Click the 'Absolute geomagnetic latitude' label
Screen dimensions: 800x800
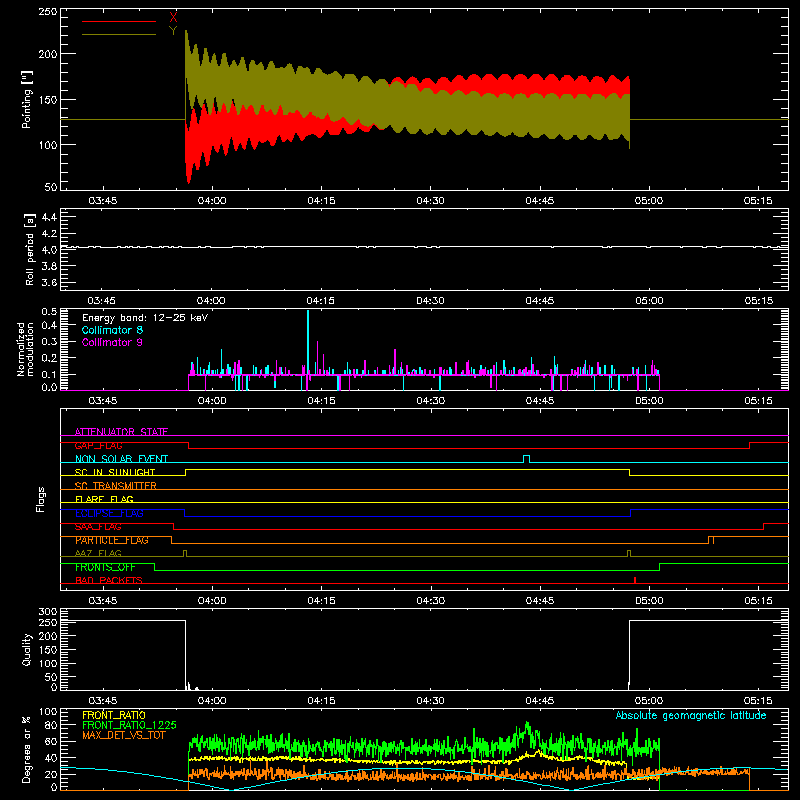(x=691, y=715)
